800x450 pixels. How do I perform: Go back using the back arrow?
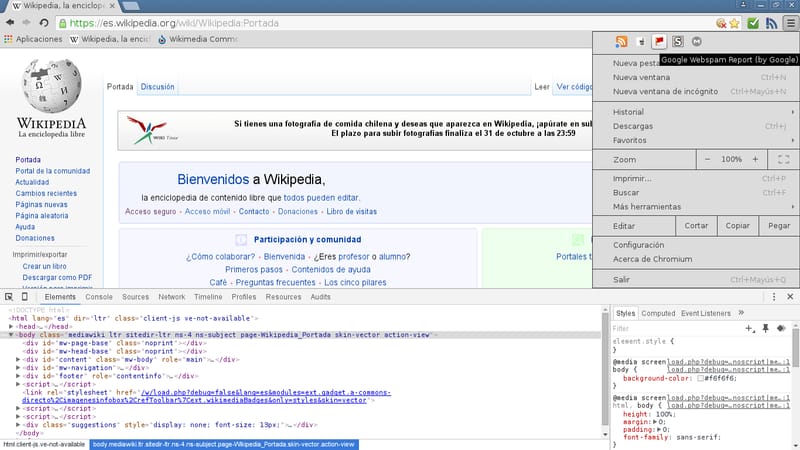[10, 22]
